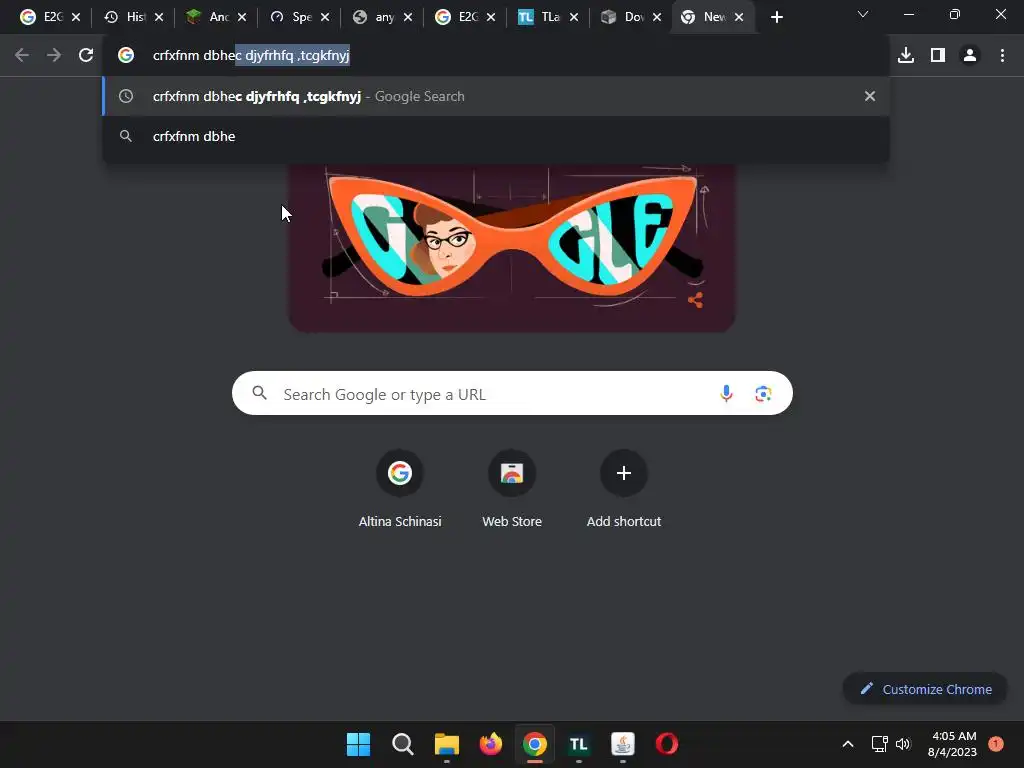
Task: Open the clock showing 4:05 AM
Action: click(x=952, y=744)
